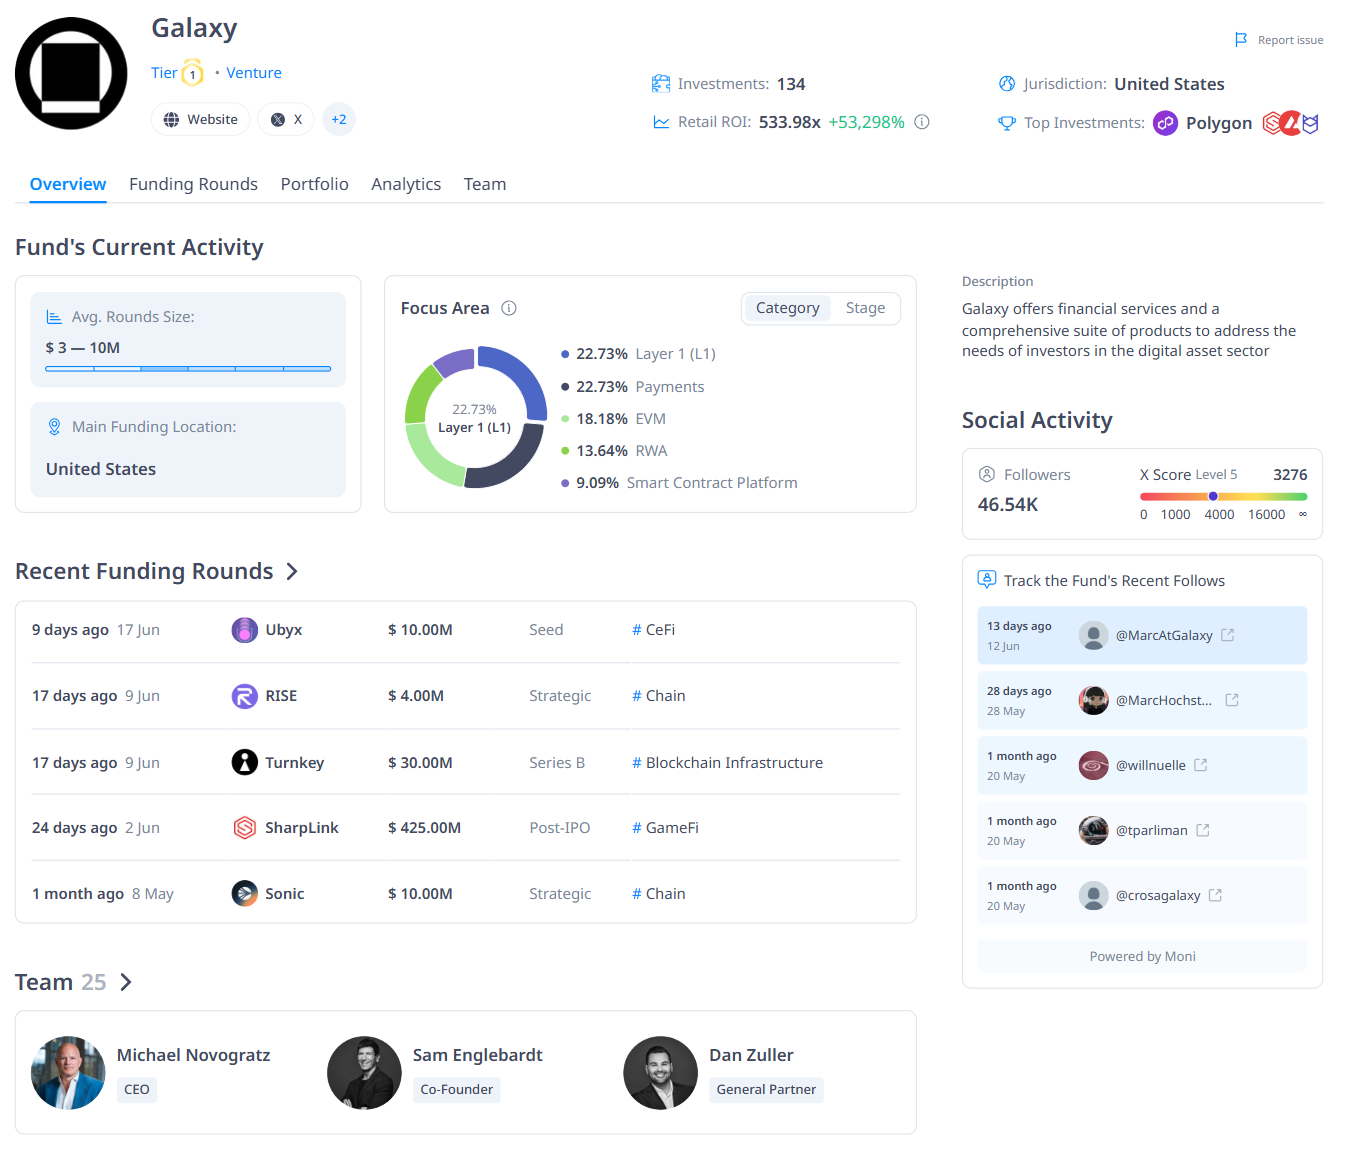Open the Funding Rounds tab
1359x1159 pixels.
(x=193, y=184)
